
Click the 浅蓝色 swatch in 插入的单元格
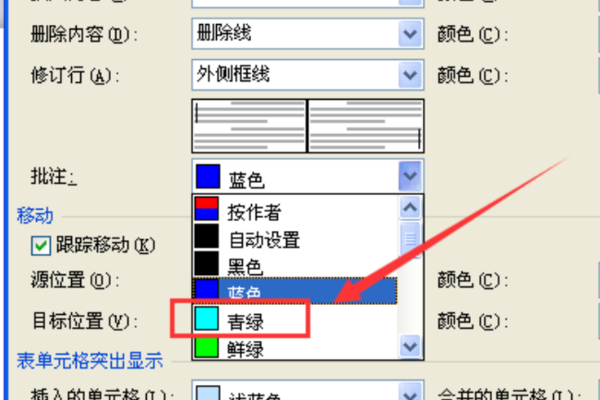[x=208, y=393]
